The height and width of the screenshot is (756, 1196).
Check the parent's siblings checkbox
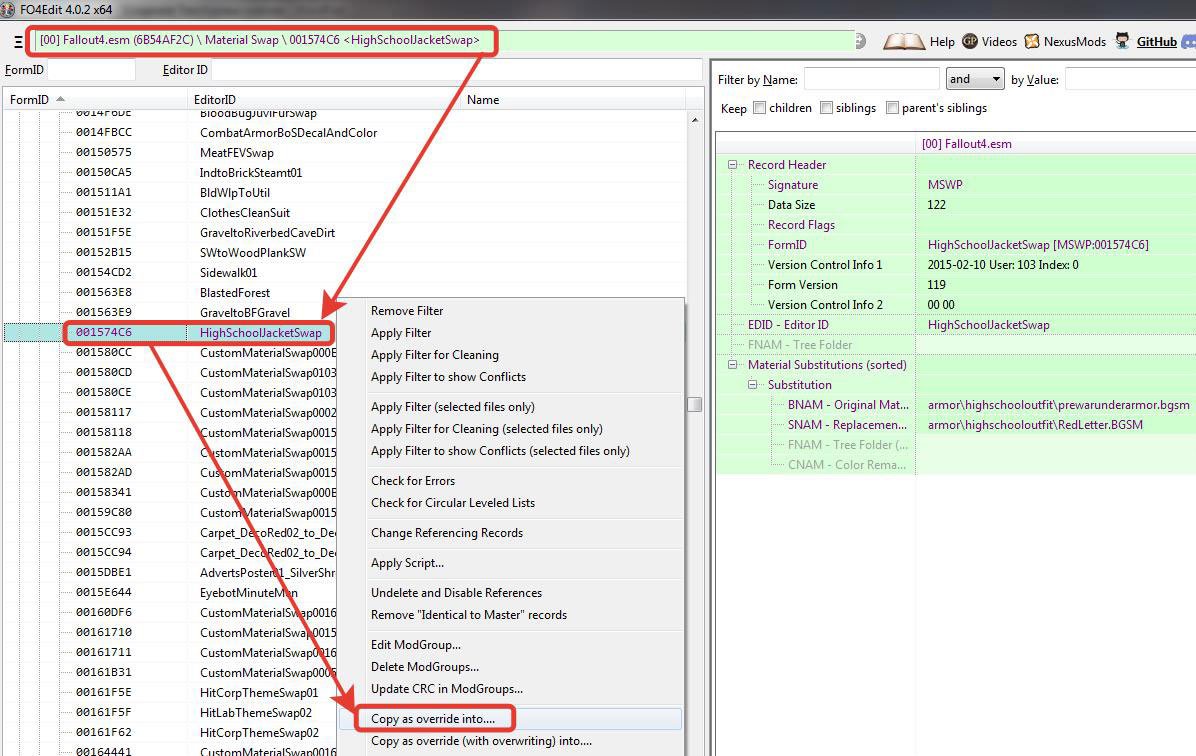(x=892, y=108)
